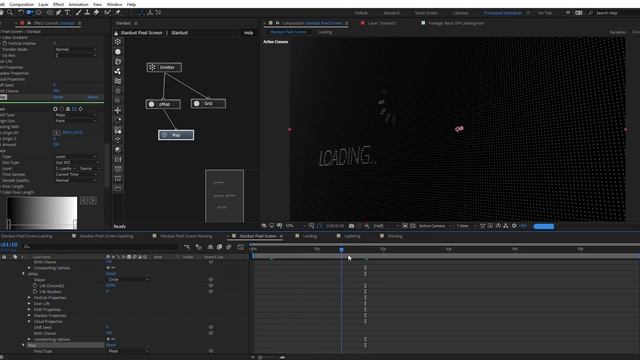Take a snapshot with the viewer camera icon
Screen dimensions: 640x360
pos(351,226)
